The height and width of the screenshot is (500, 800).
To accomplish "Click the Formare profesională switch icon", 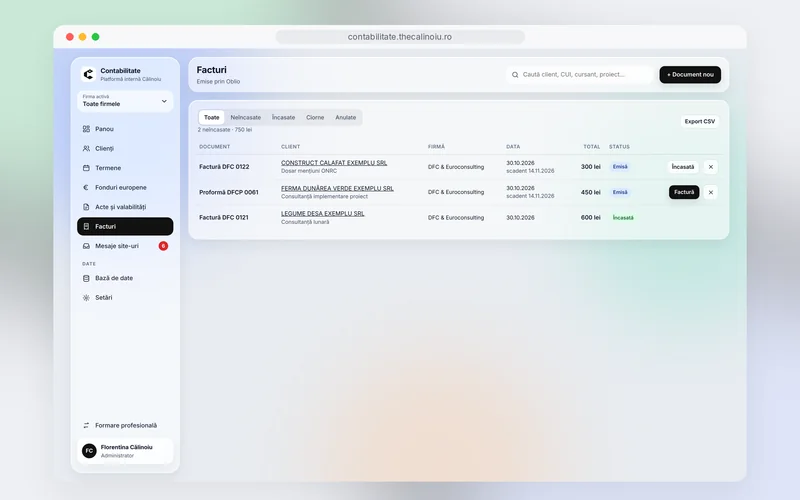I will click(86, 425).
